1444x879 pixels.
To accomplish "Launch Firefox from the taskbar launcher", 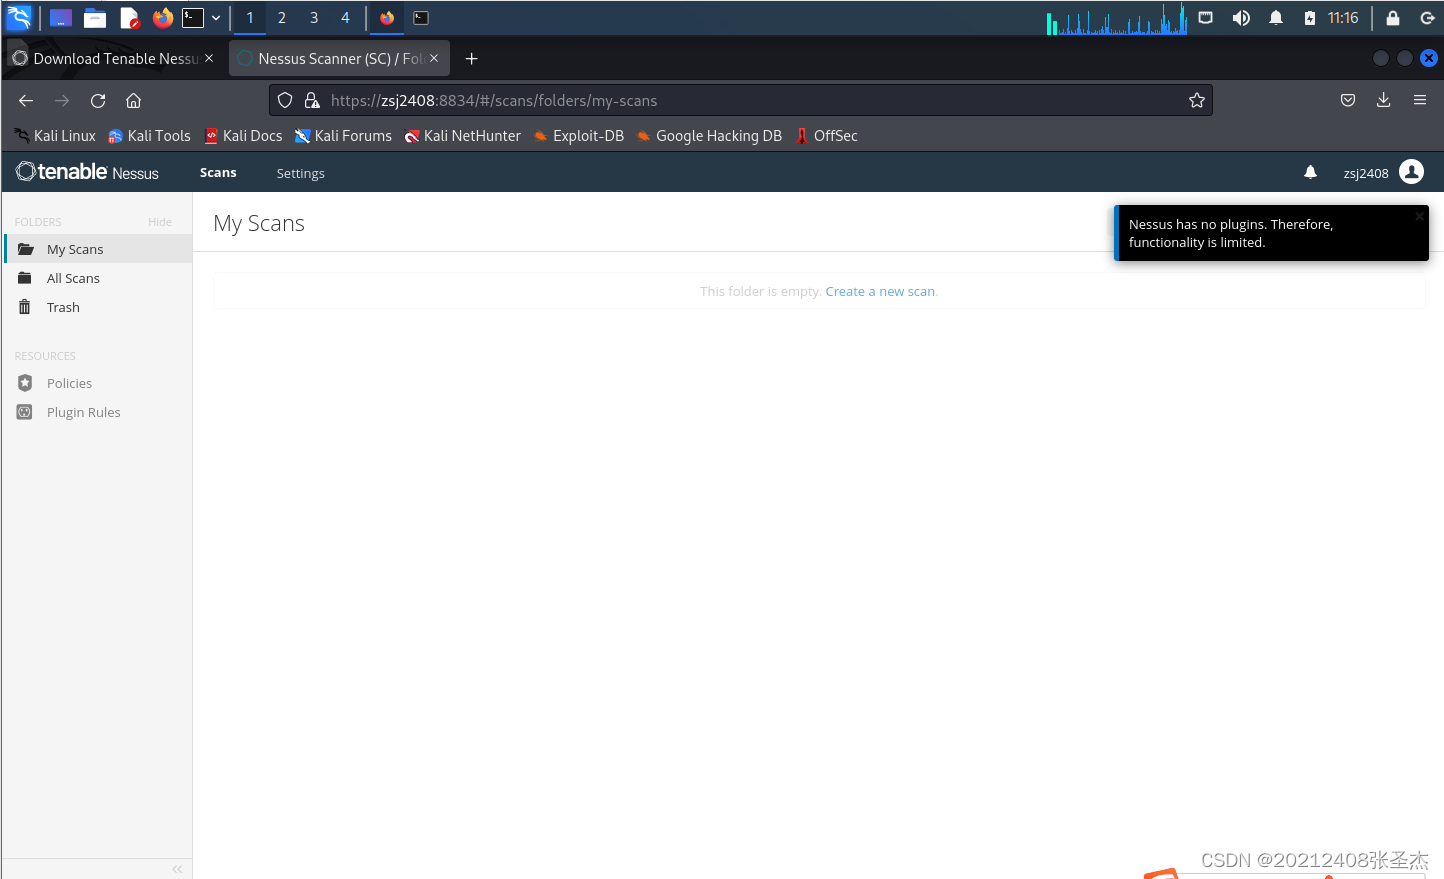I will click(x=162, y=17).
